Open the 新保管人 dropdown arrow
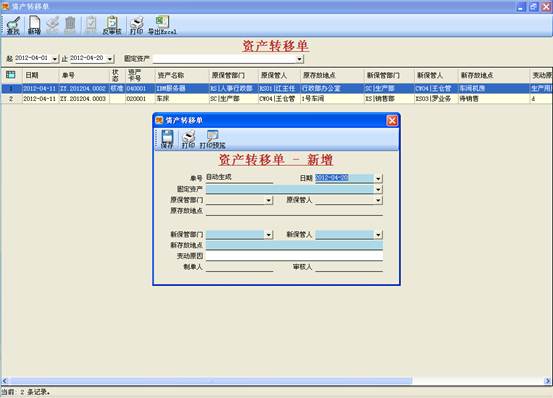 (x=378, y=234)
